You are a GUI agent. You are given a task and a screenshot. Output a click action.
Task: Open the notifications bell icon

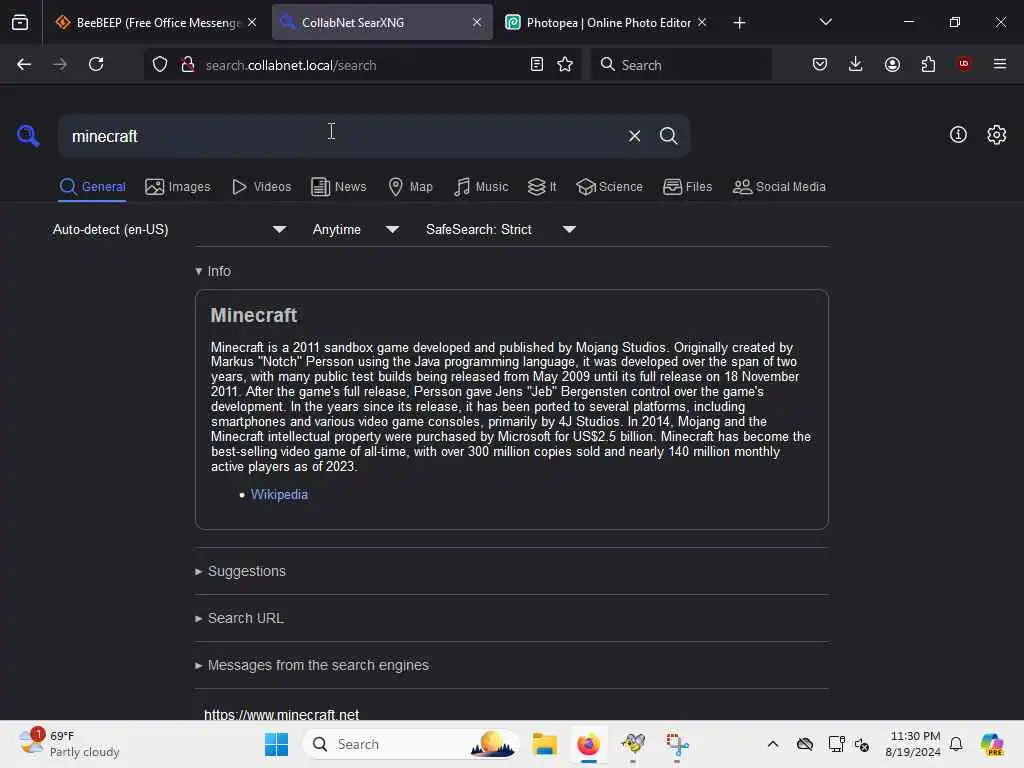point(956,744)
